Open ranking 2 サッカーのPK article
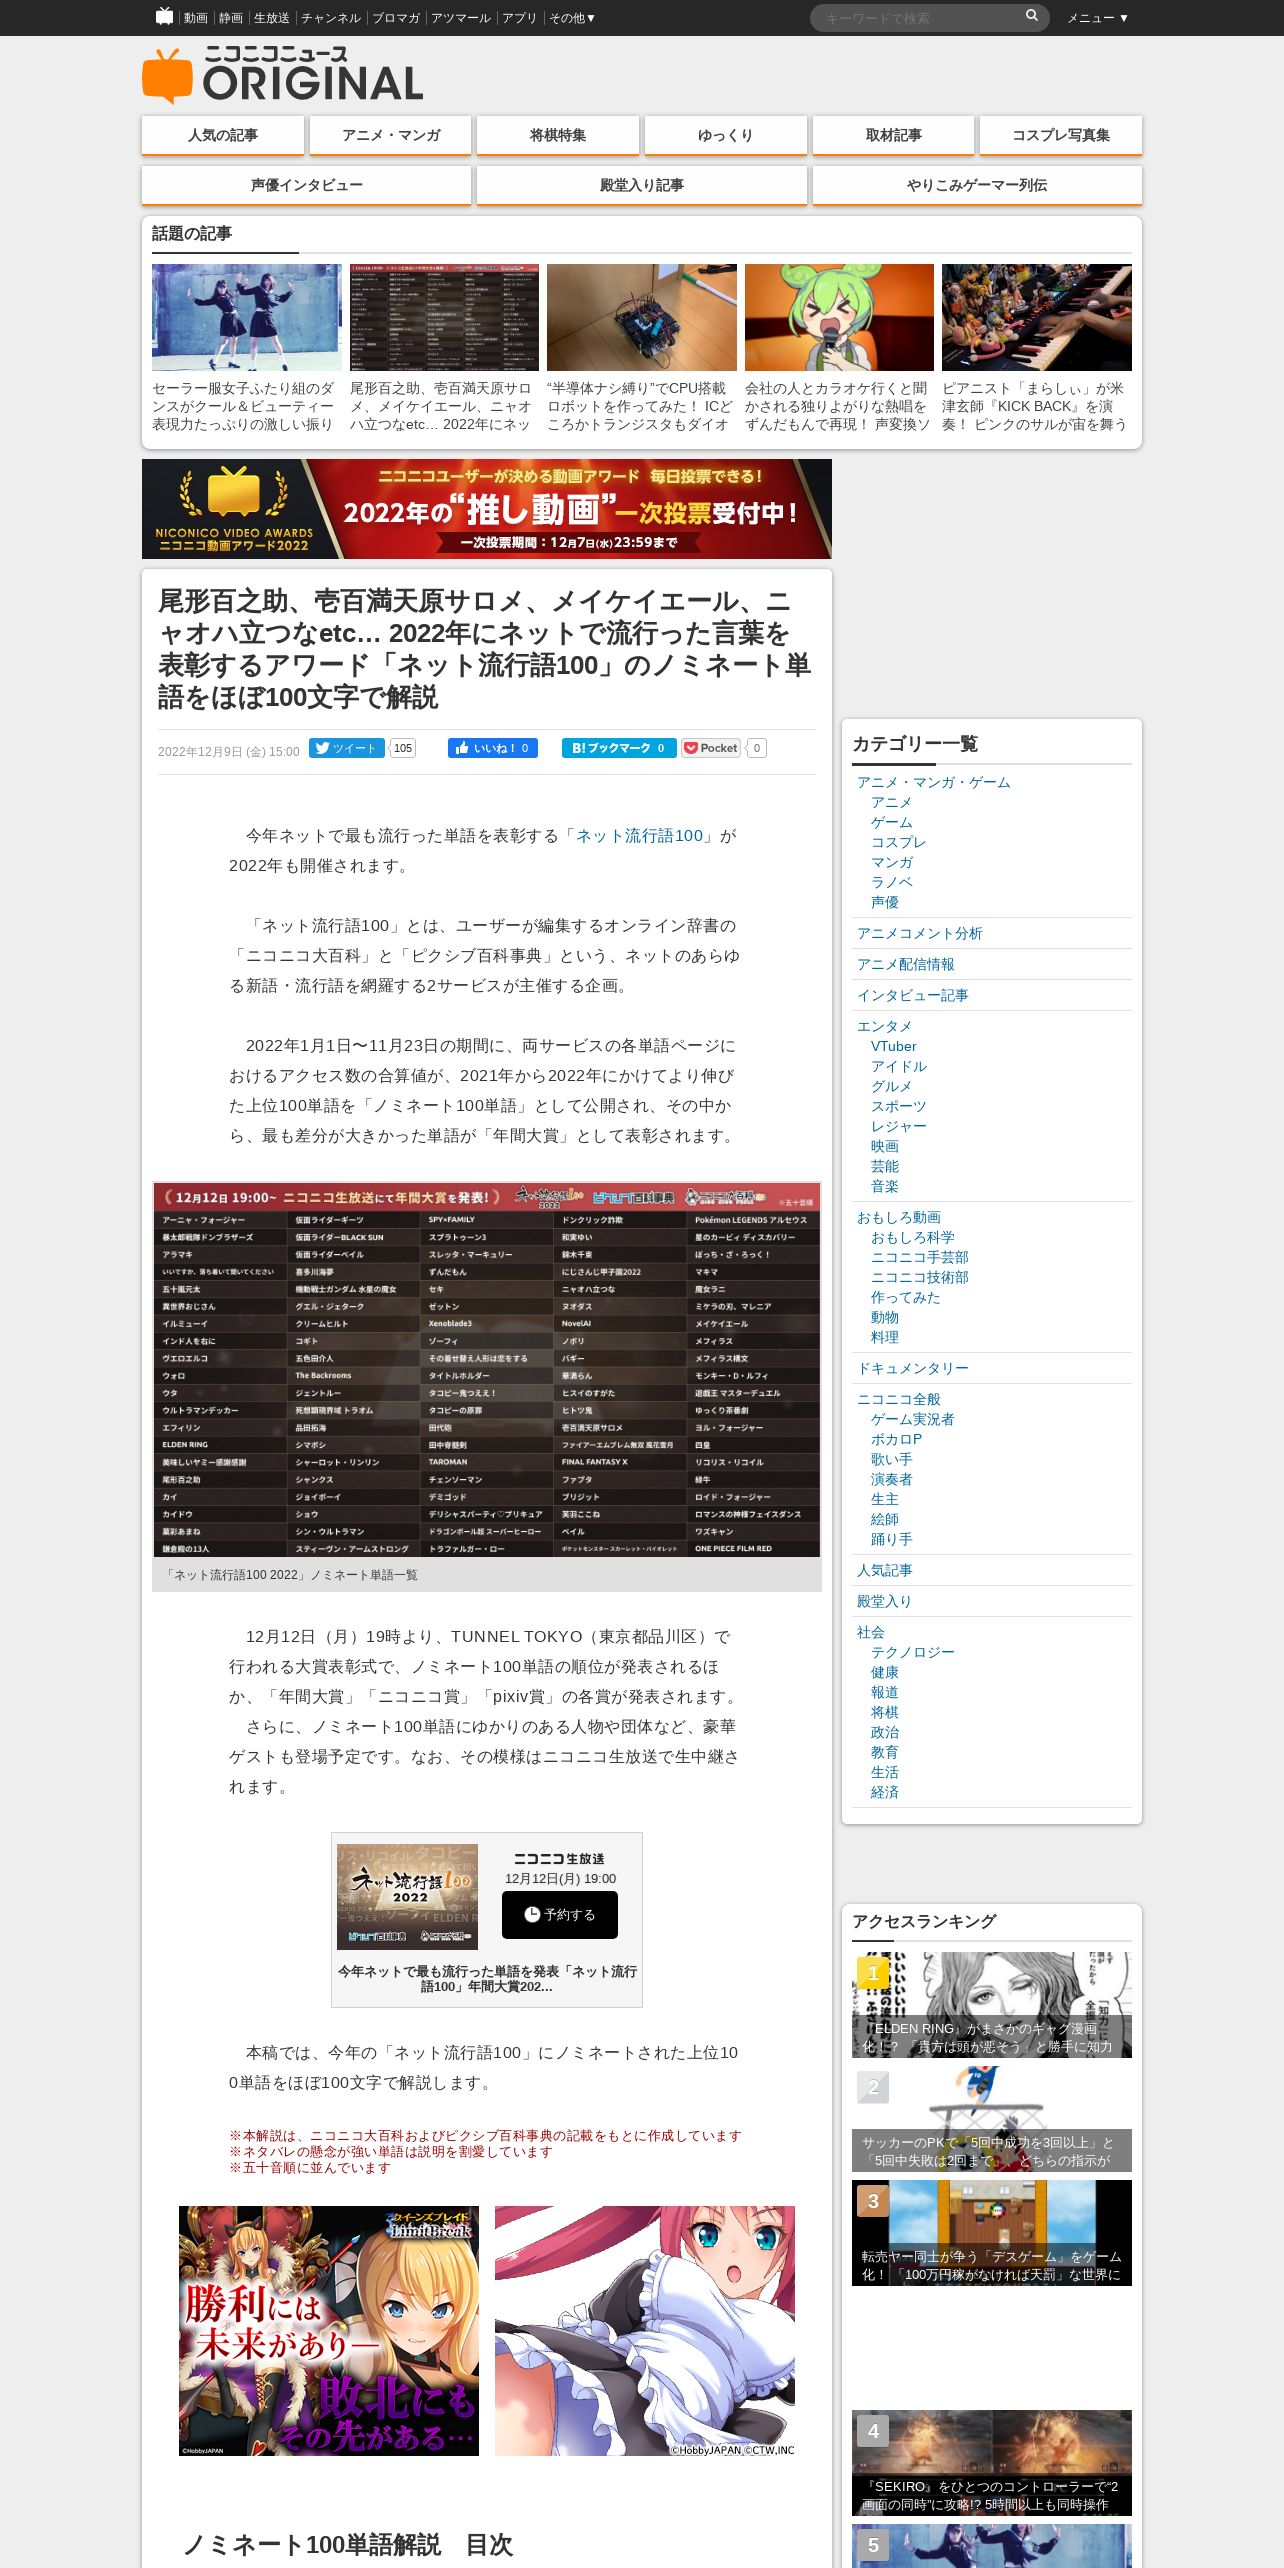 (x=992, y=2119)
